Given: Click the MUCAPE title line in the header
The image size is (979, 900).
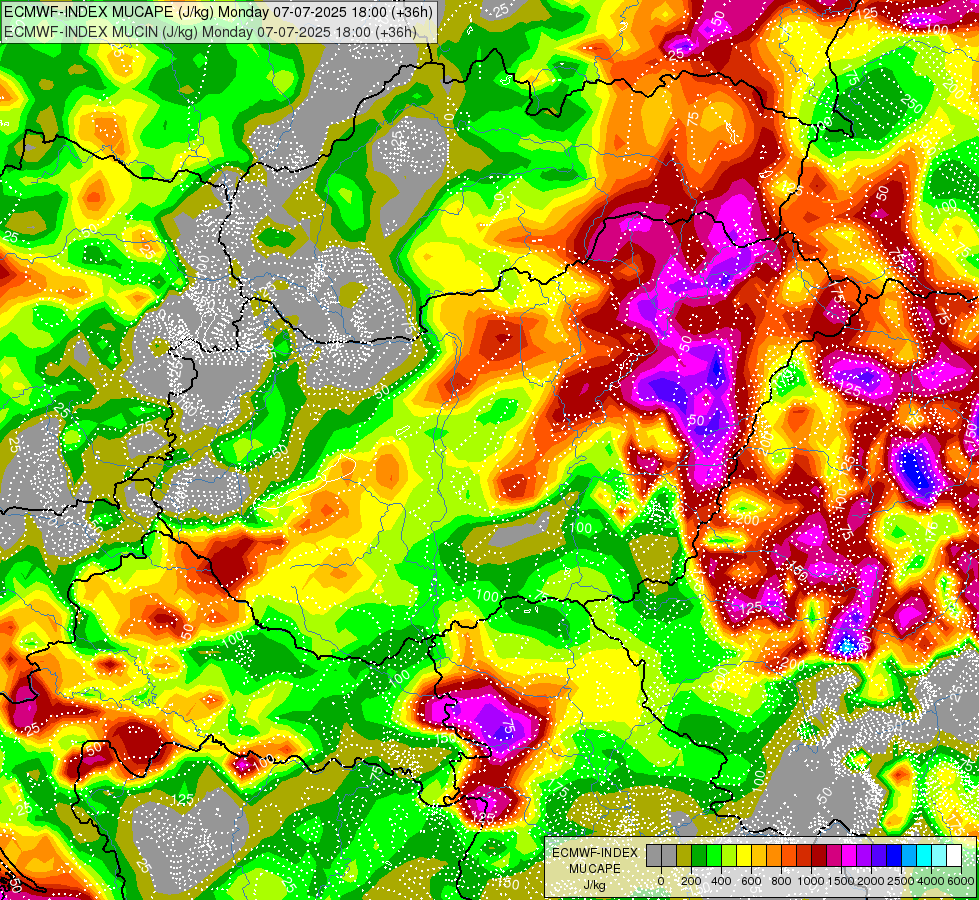Looking at the screenshot, I should 218,12.
